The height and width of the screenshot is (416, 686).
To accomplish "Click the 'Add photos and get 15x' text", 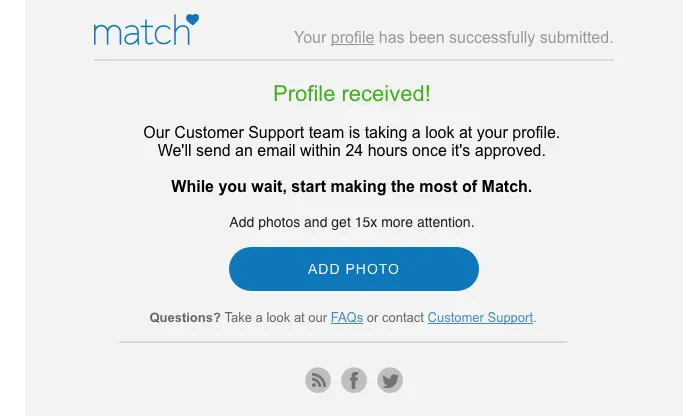I will tap(351, 222).
